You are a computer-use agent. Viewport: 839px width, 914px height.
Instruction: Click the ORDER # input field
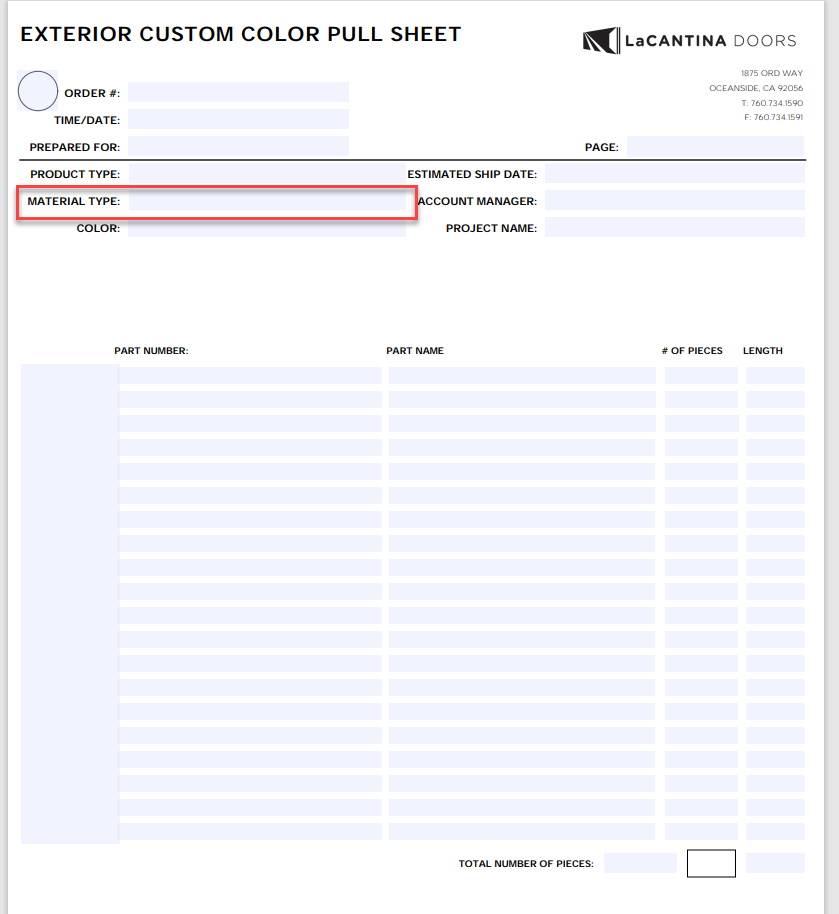point(238,92)
